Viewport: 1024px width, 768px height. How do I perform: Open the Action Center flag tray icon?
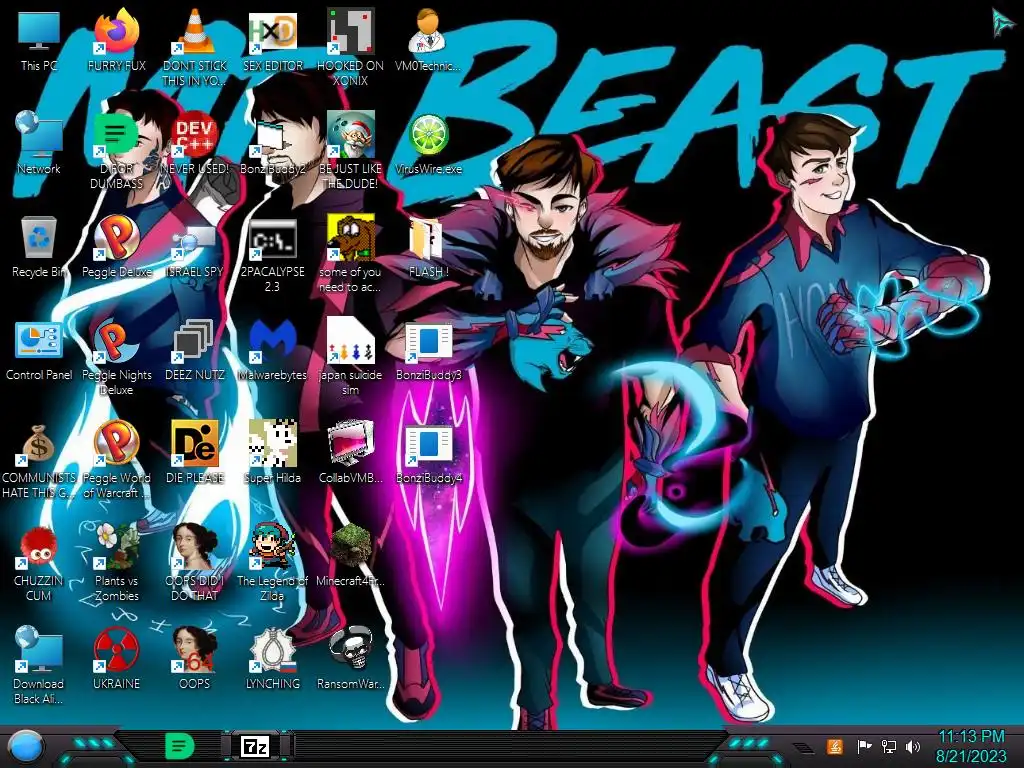(863, 746)
